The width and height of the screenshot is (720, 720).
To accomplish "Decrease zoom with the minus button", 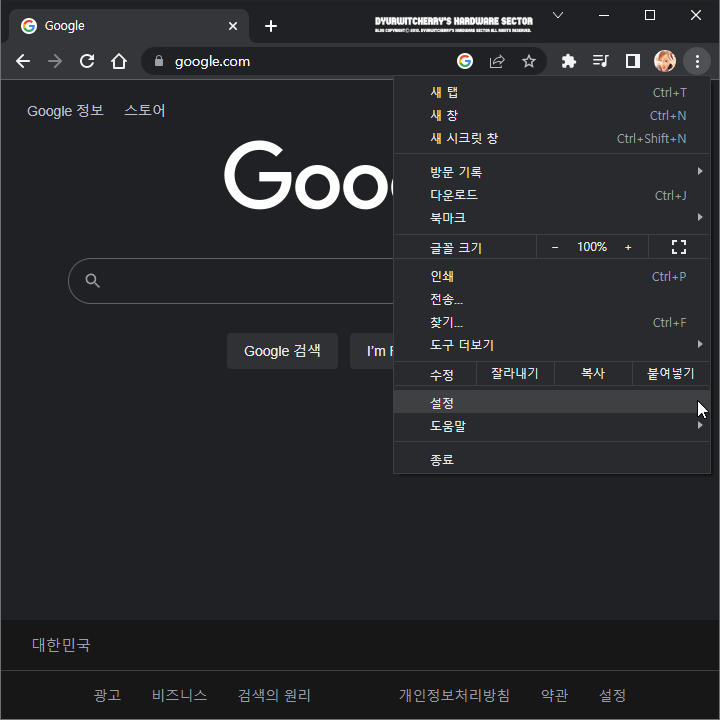I will click(555, 248).
